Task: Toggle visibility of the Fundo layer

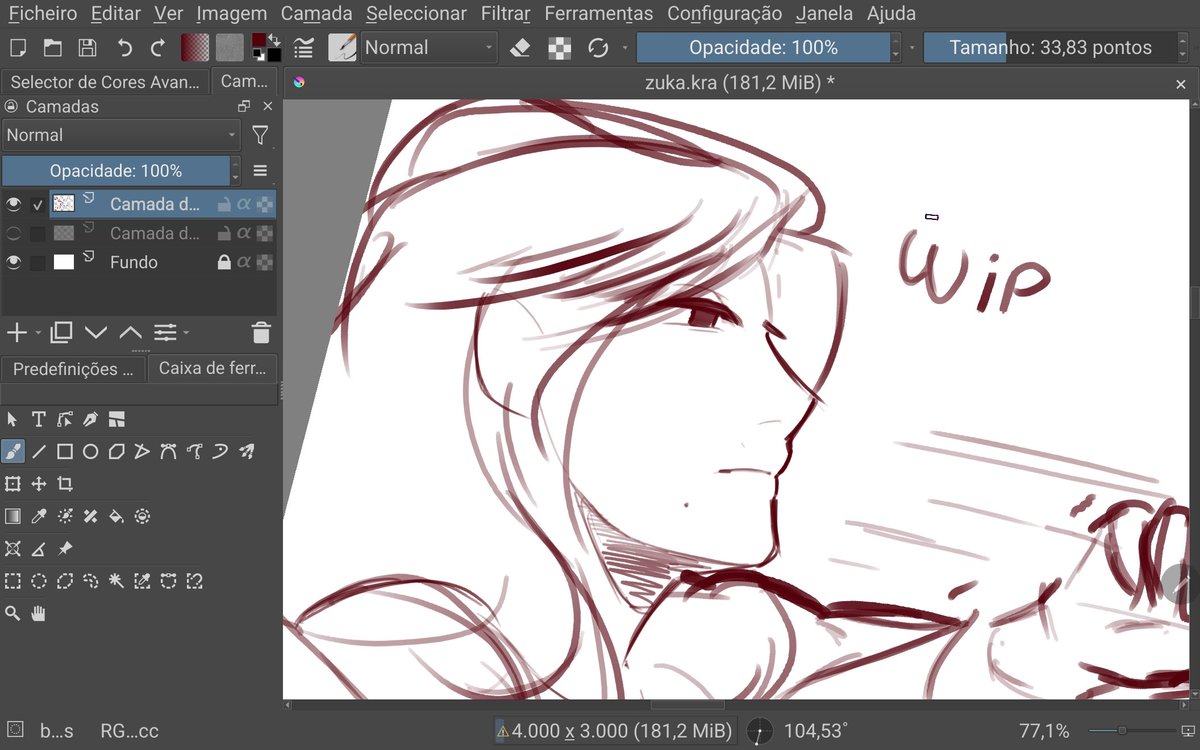Action: tap(13, 262)
